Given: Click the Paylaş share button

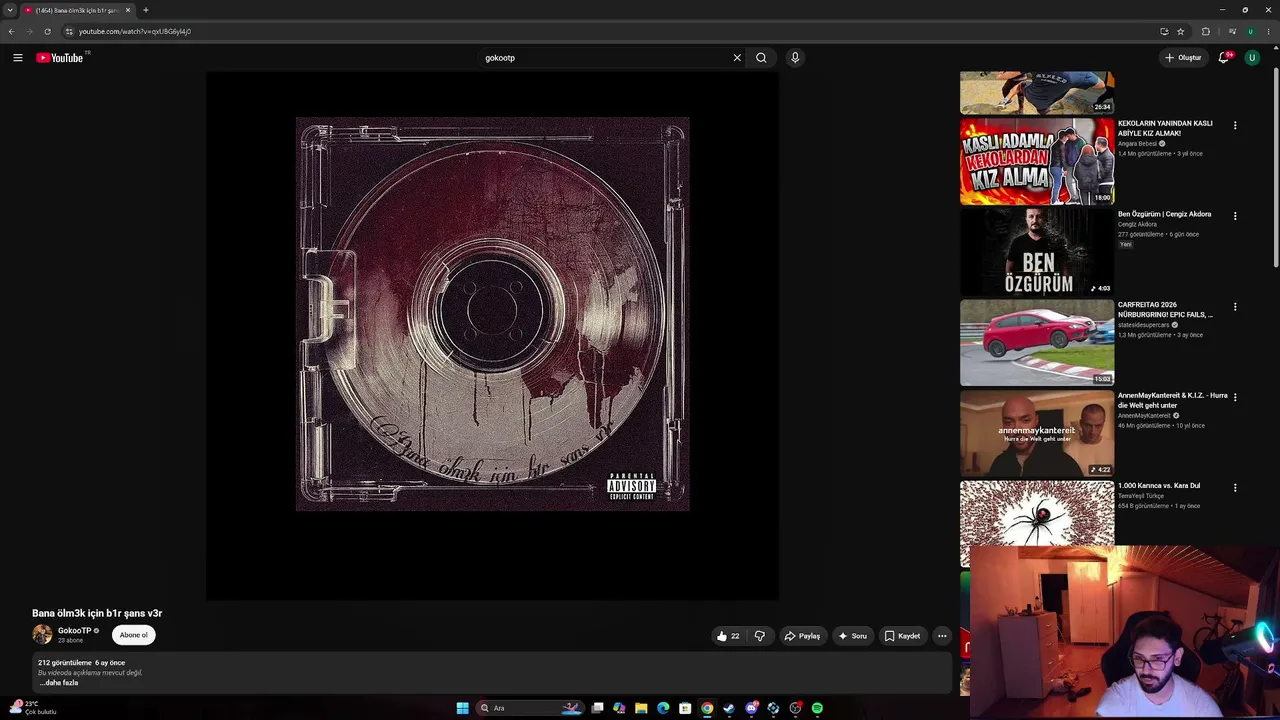Looking at the screenshot, I should (802, 636).
